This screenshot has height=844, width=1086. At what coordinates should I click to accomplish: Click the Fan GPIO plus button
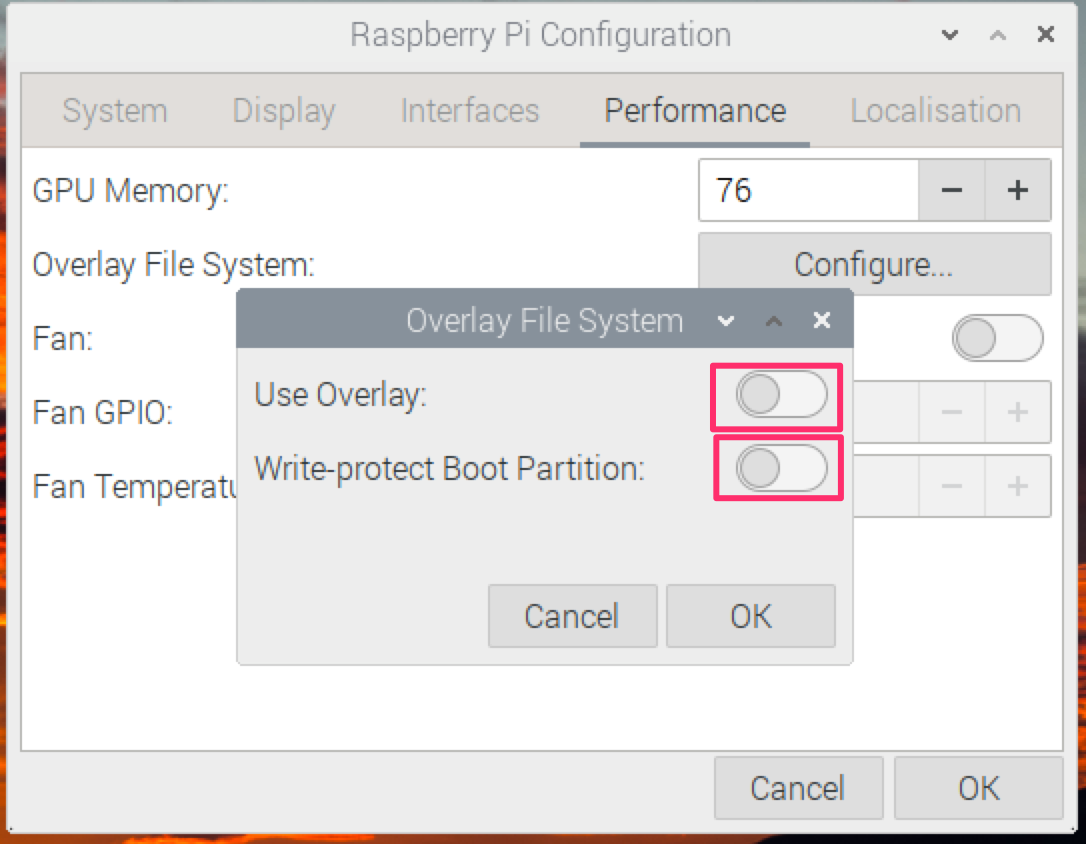1018,412
